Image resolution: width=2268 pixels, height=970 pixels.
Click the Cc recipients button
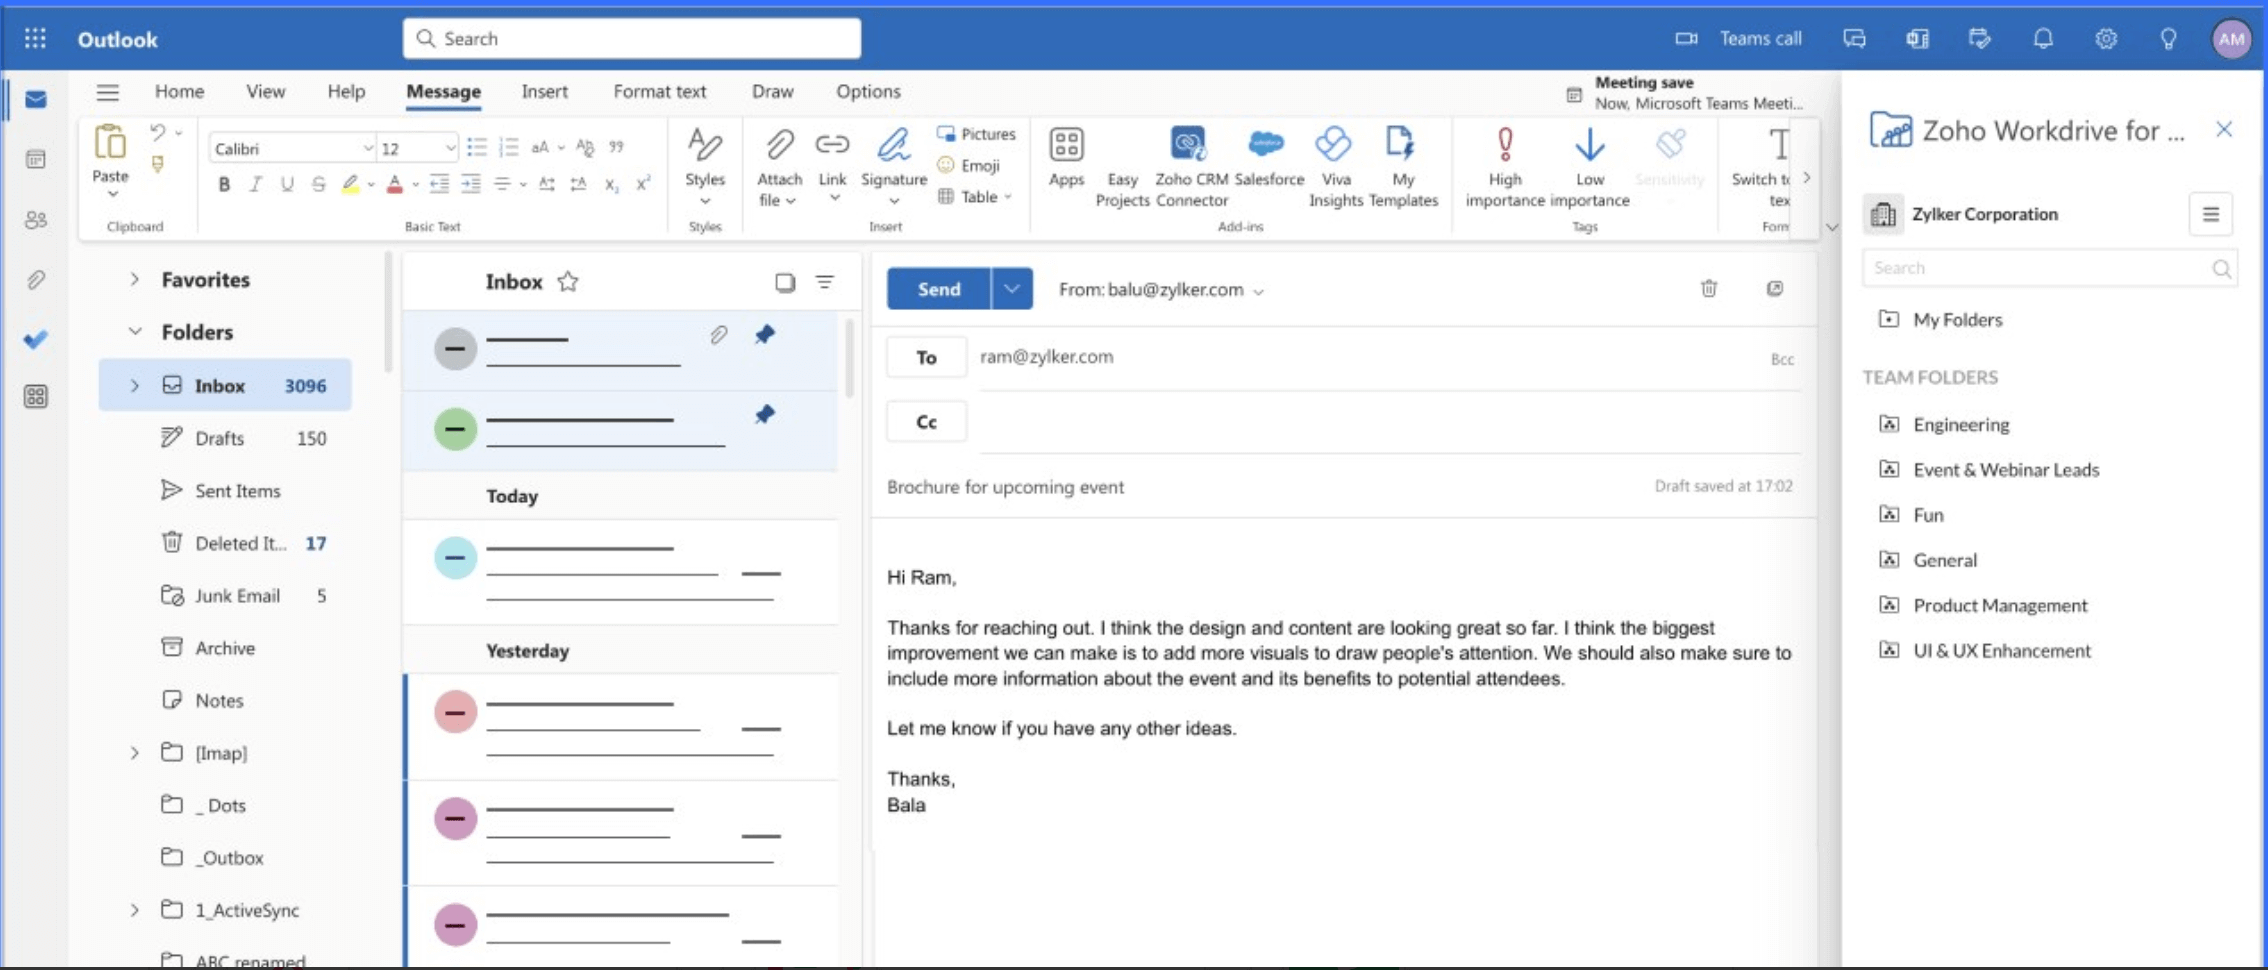pyautogui.click(x=926, y=422)
